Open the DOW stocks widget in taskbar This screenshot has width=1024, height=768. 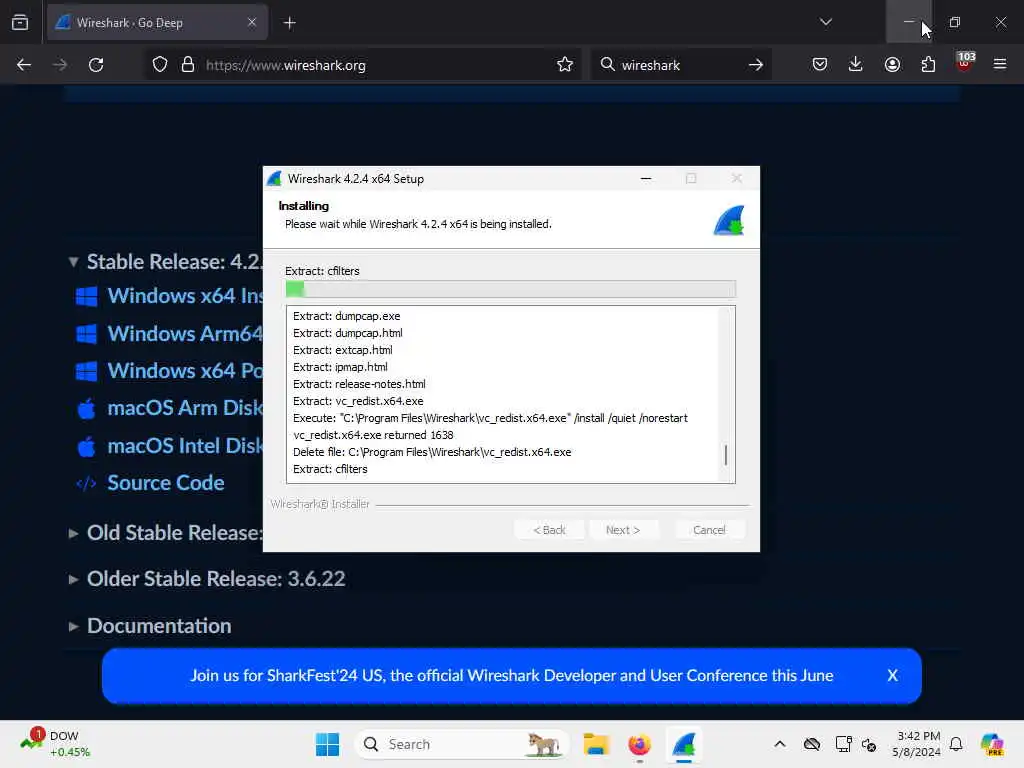pyautogui.click(x=55, y=744)
